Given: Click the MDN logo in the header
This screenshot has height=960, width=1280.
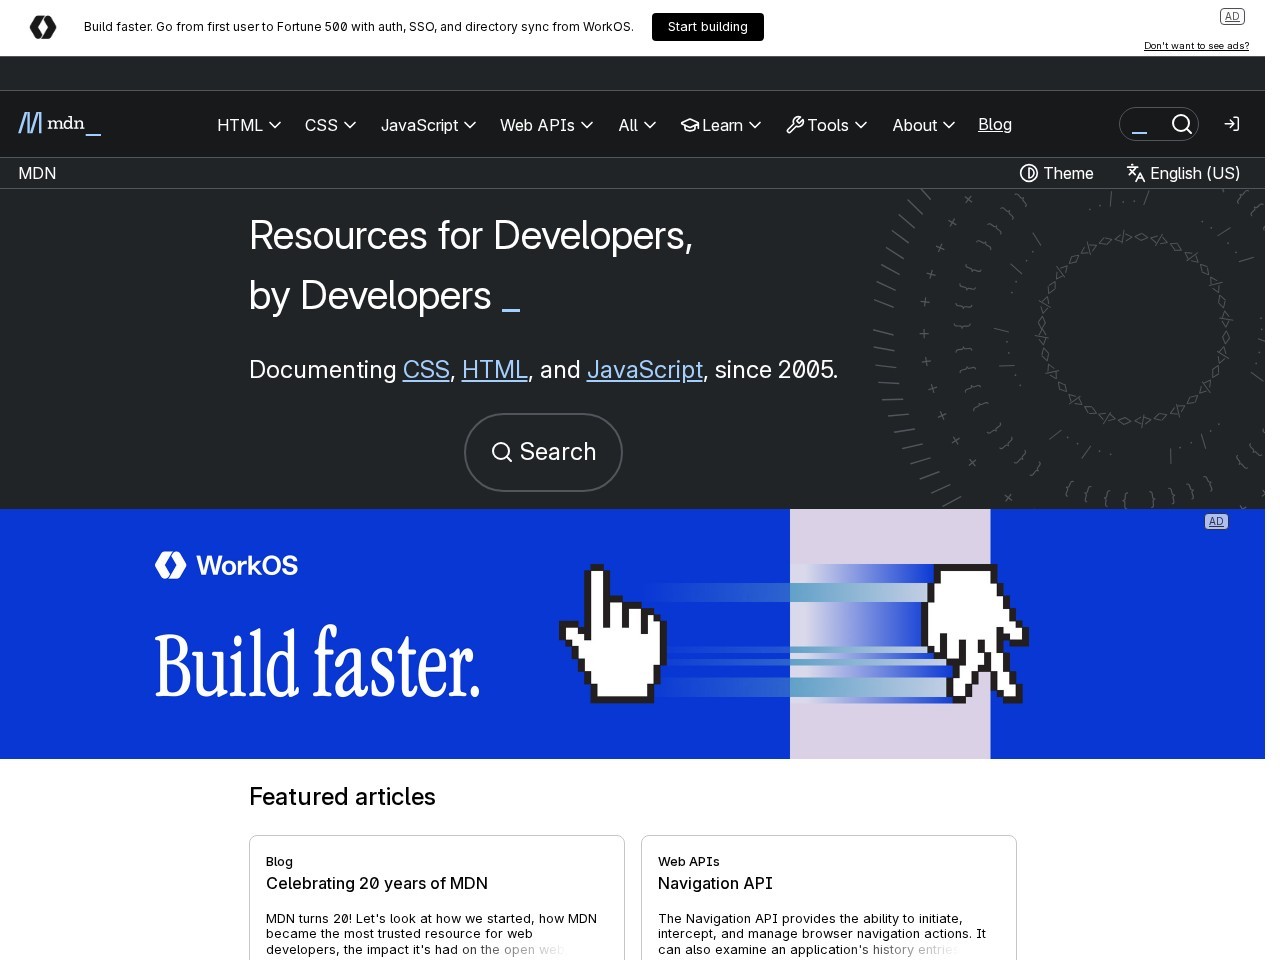Looking at the screenshot, I should coord(59,123).
